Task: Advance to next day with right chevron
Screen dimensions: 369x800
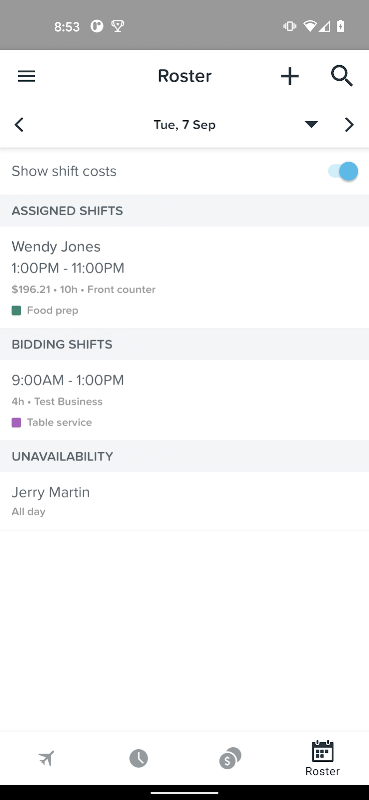Action: (x=349, y=124)
